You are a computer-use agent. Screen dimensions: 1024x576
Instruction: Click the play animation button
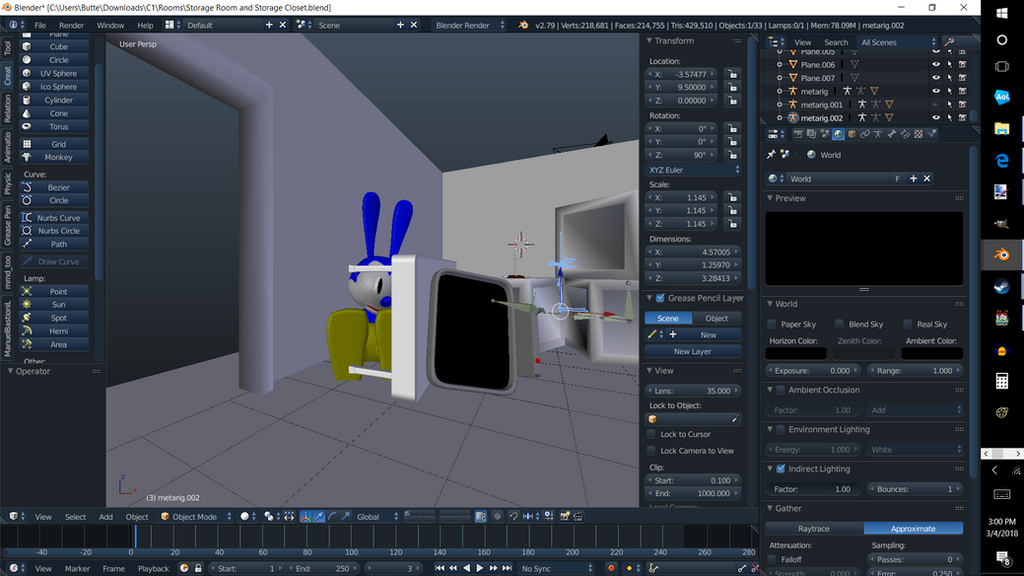click(x=480, y=569)
